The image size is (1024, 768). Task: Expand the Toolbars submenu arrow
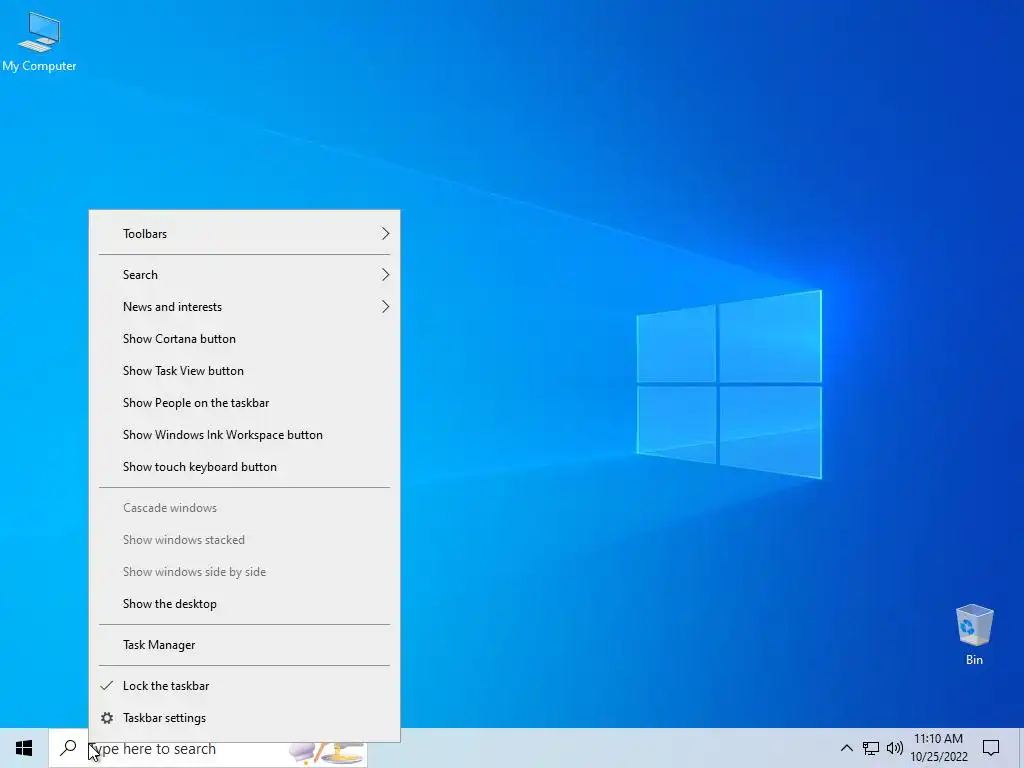pos(385,234)
